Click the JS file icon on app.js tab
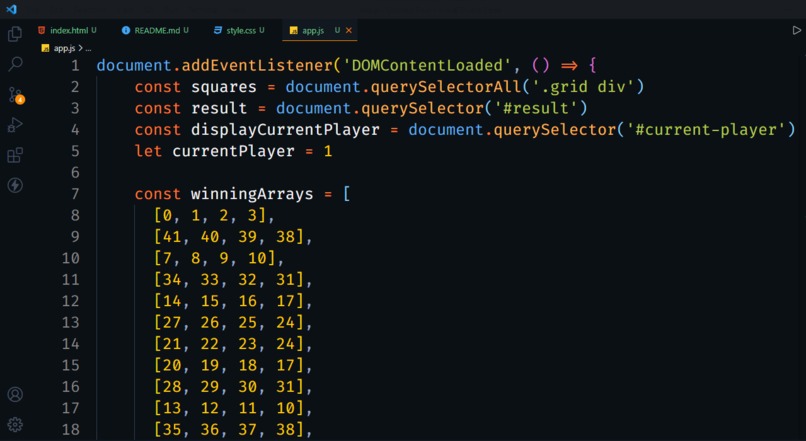This screenshot has width=806, height=441. click(x=294, y=30)
